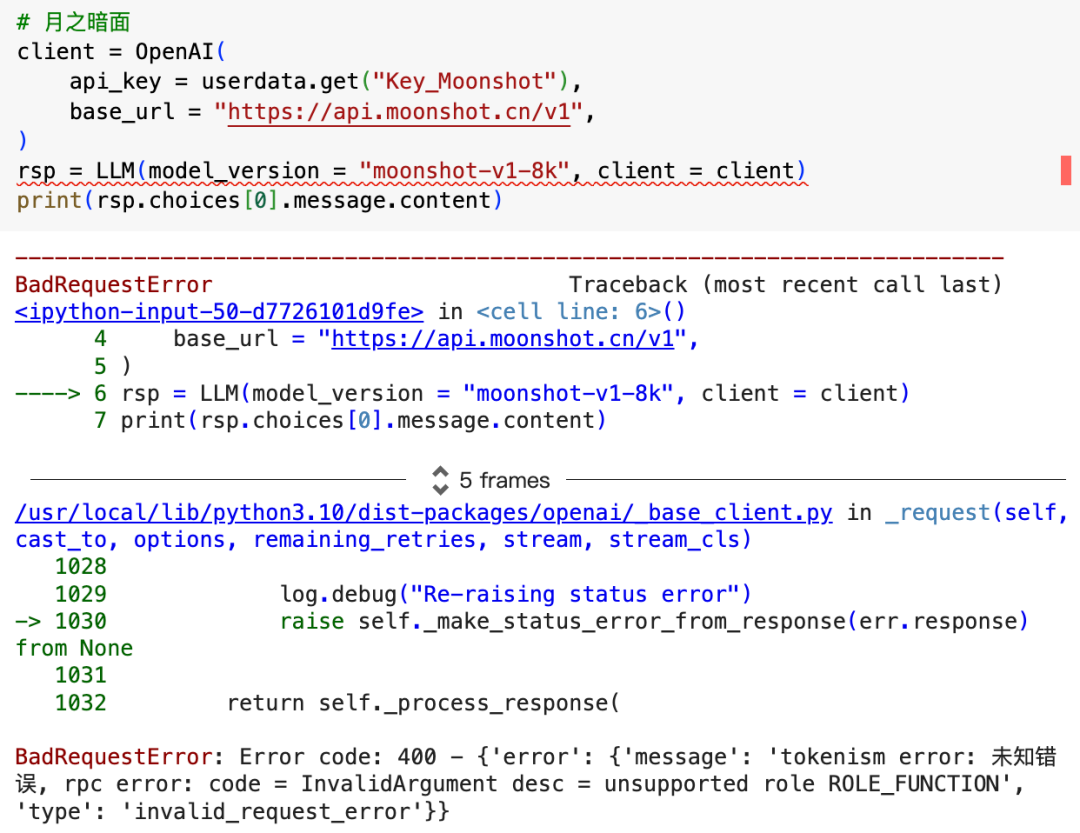Click the 'from None' text
This screenshot has width=1080, height=833.
(x=74, y=648)
